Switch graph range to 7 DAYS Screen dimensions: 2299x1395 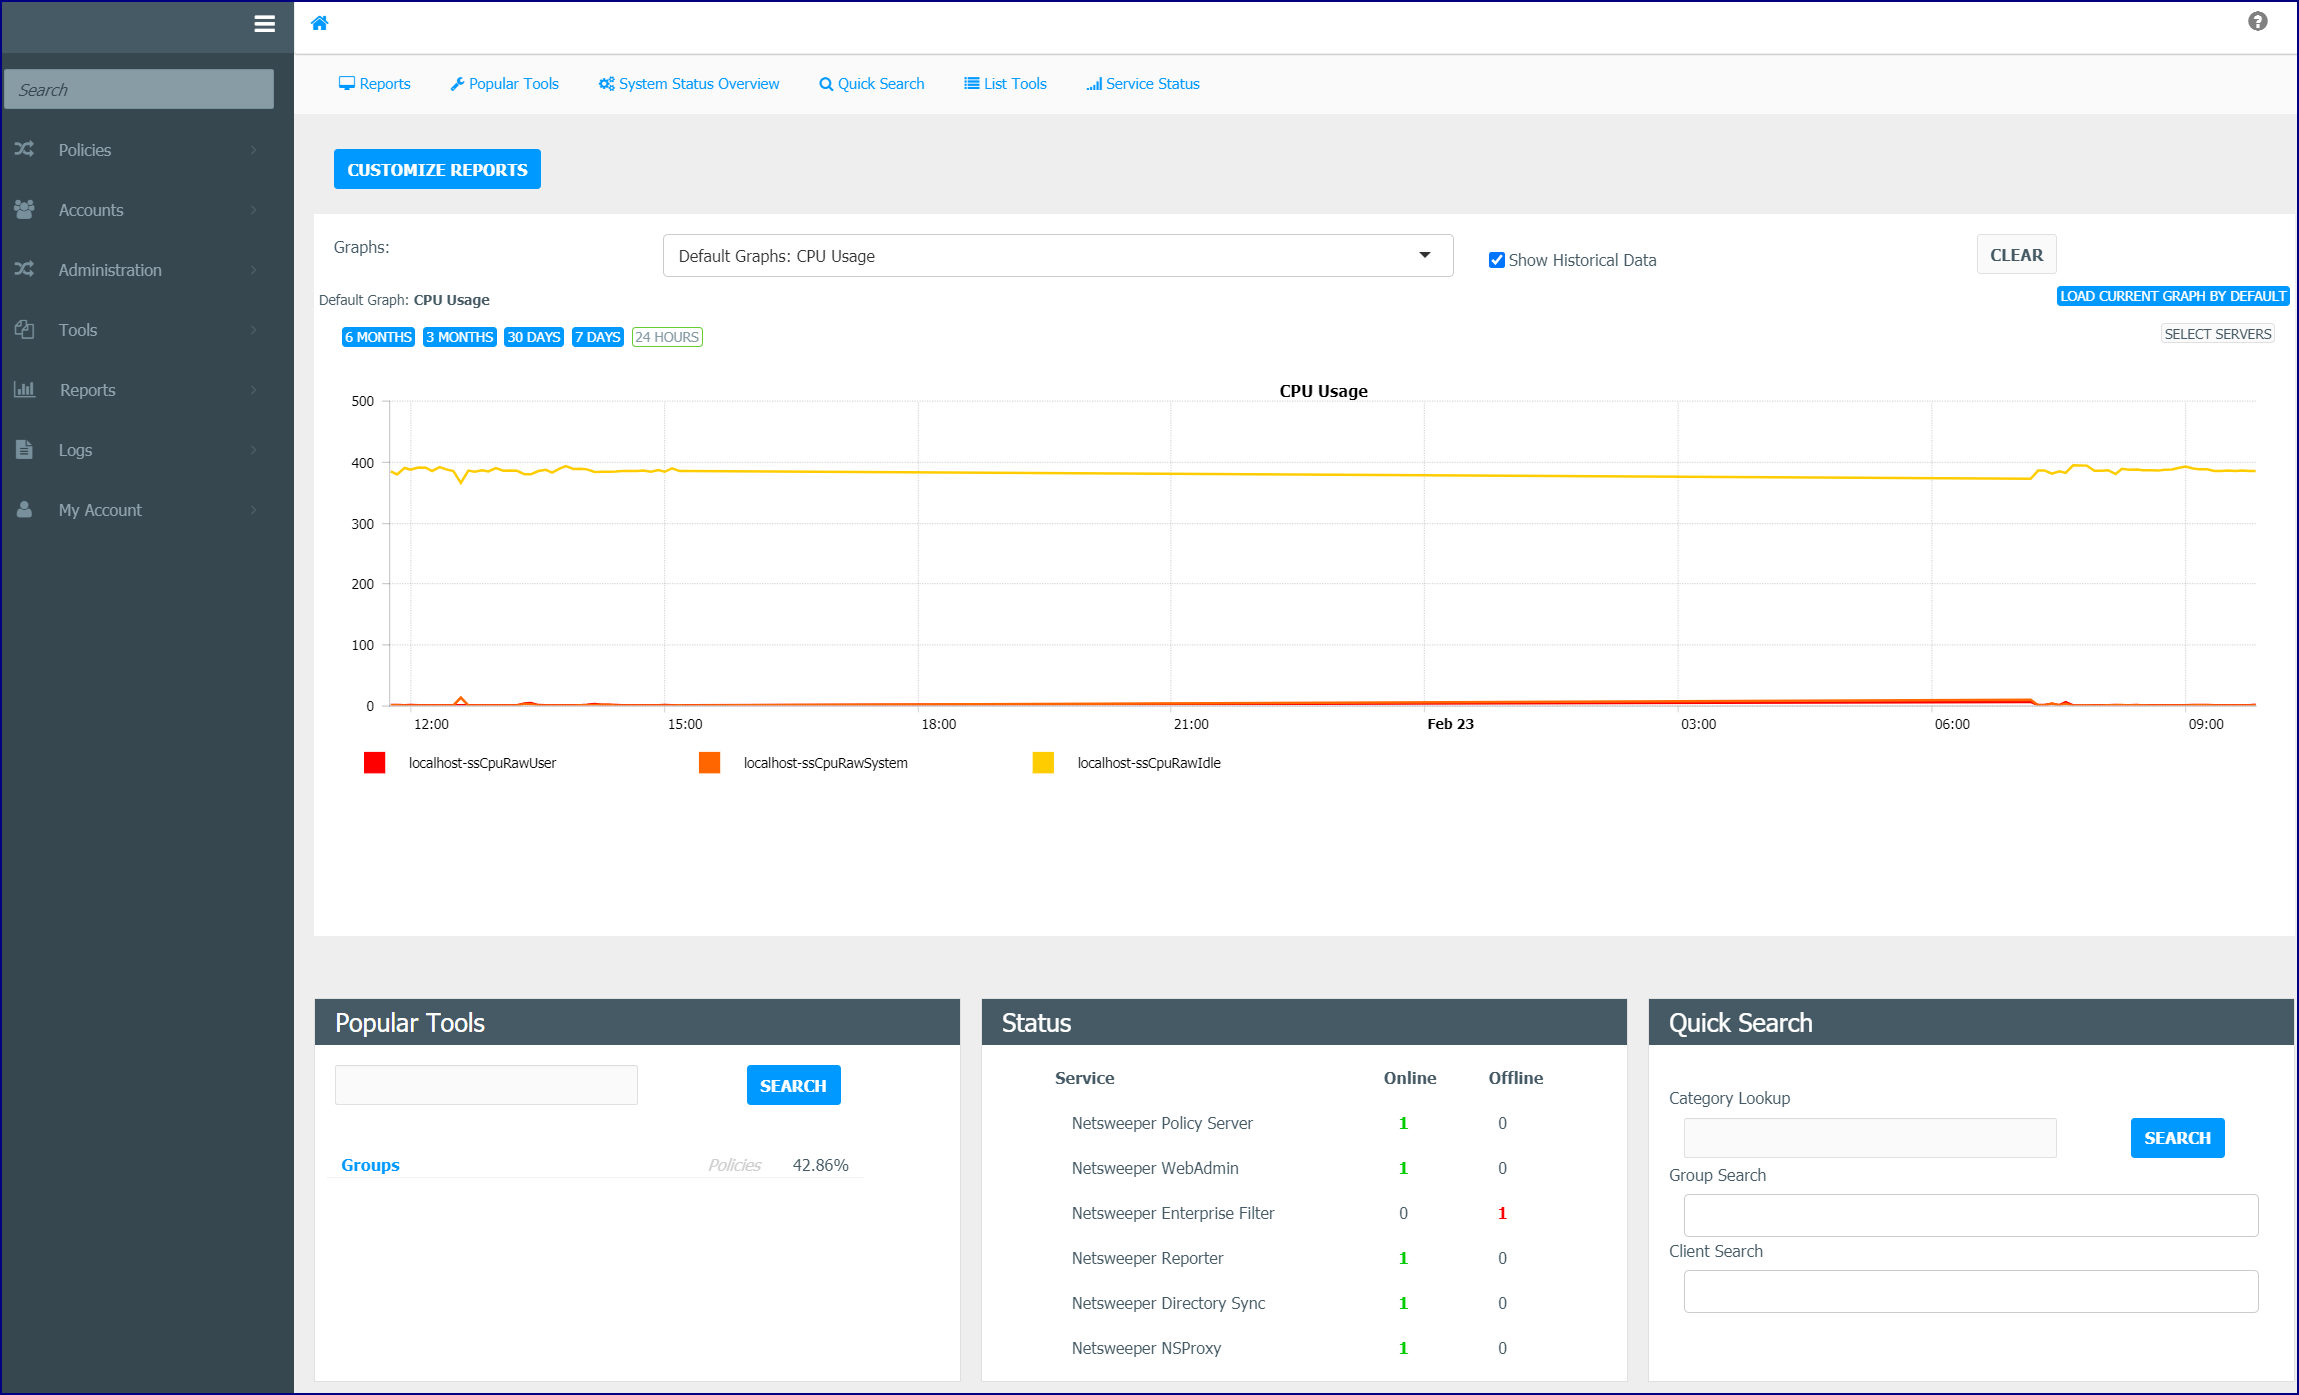point(598,337)
